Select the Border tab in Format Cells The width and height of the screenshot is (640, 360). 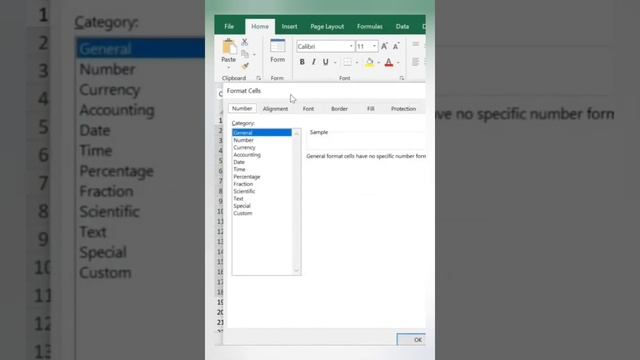[340, 109]
